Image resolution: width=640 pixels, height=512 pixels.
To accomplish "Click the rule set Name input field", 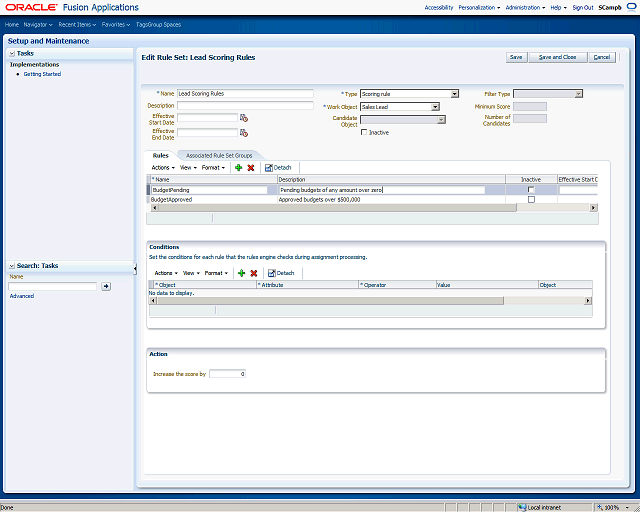I will click(x=245, y=93).
